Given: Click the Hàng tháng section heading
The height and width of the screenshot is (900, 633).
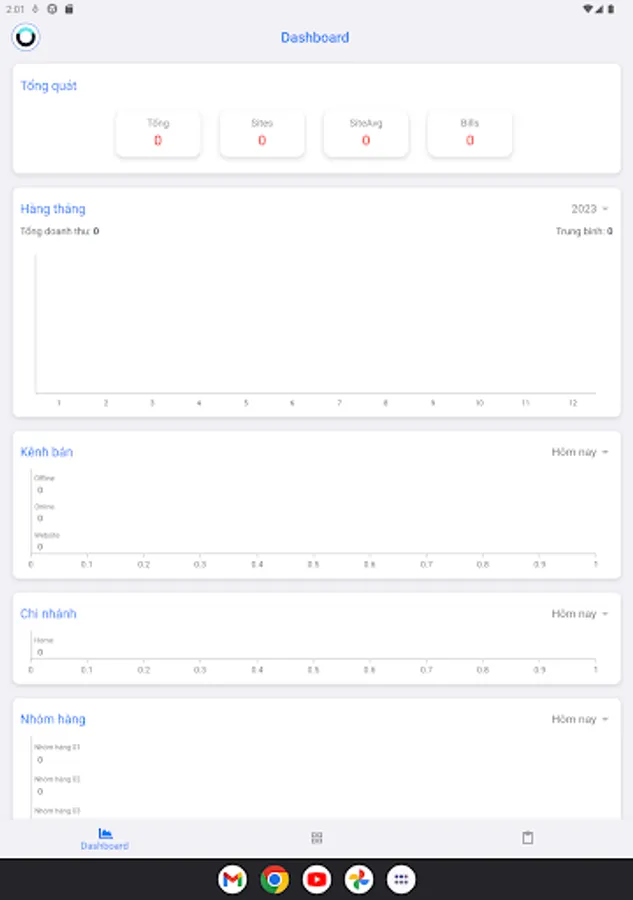Looking at the screenshot, I should (x=53, y=209).
